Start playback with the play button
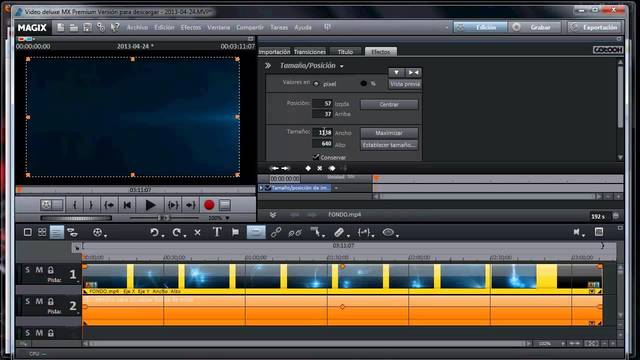 tap(150, 205)
